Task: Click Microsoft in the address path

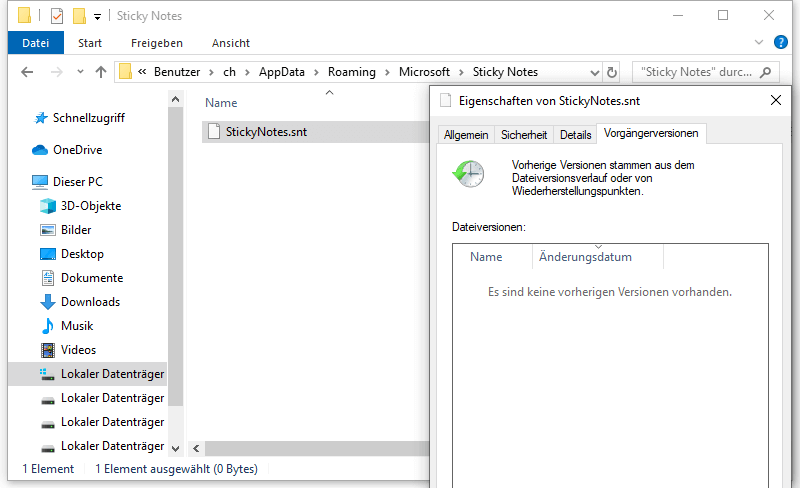Action: click(424, 72)
